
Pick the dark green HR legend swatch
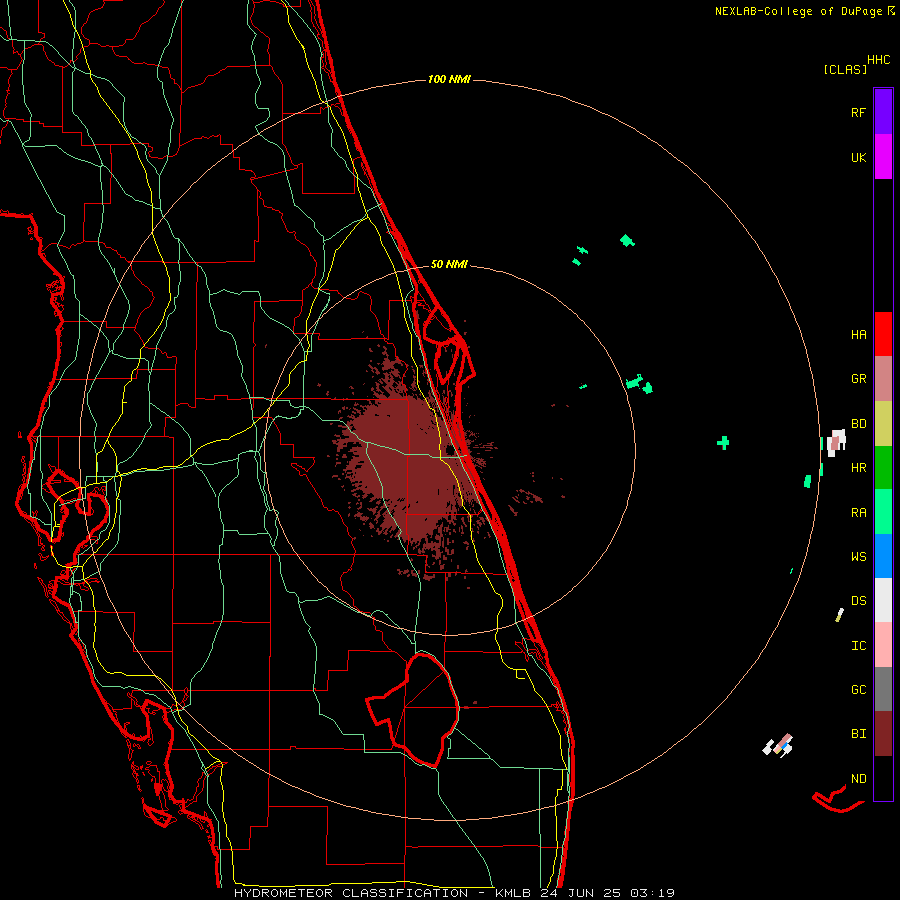pos(883,468)
